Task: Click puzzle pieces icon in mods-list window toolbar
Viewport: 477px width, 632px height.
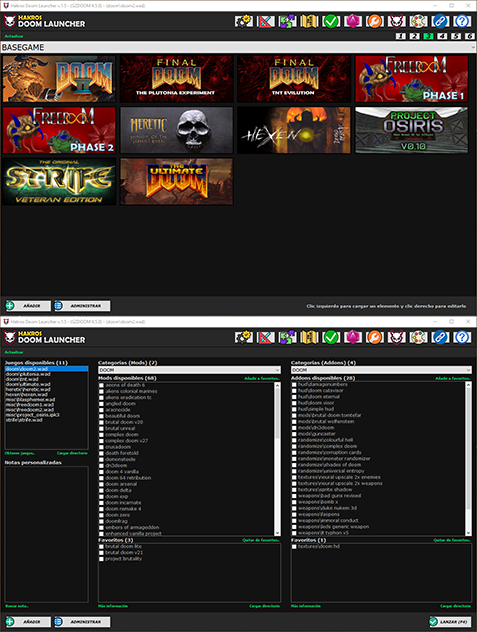Action: pyautogui.click(x=287, y=337)
